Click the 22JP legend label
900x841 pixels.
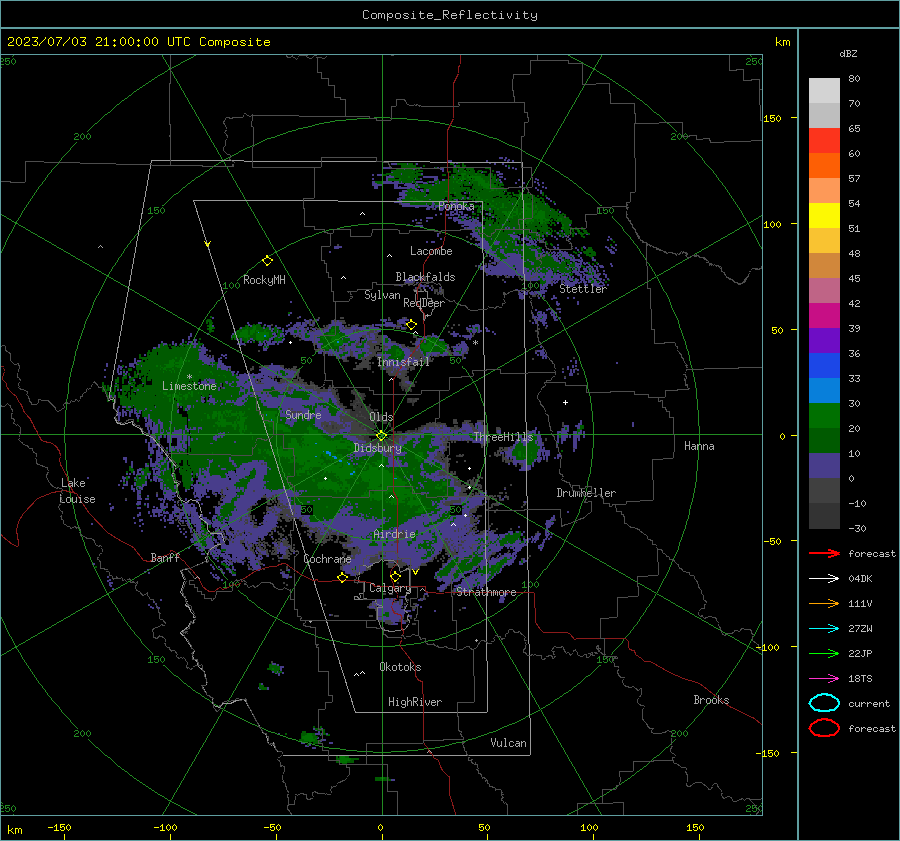[x=860, y=653]
